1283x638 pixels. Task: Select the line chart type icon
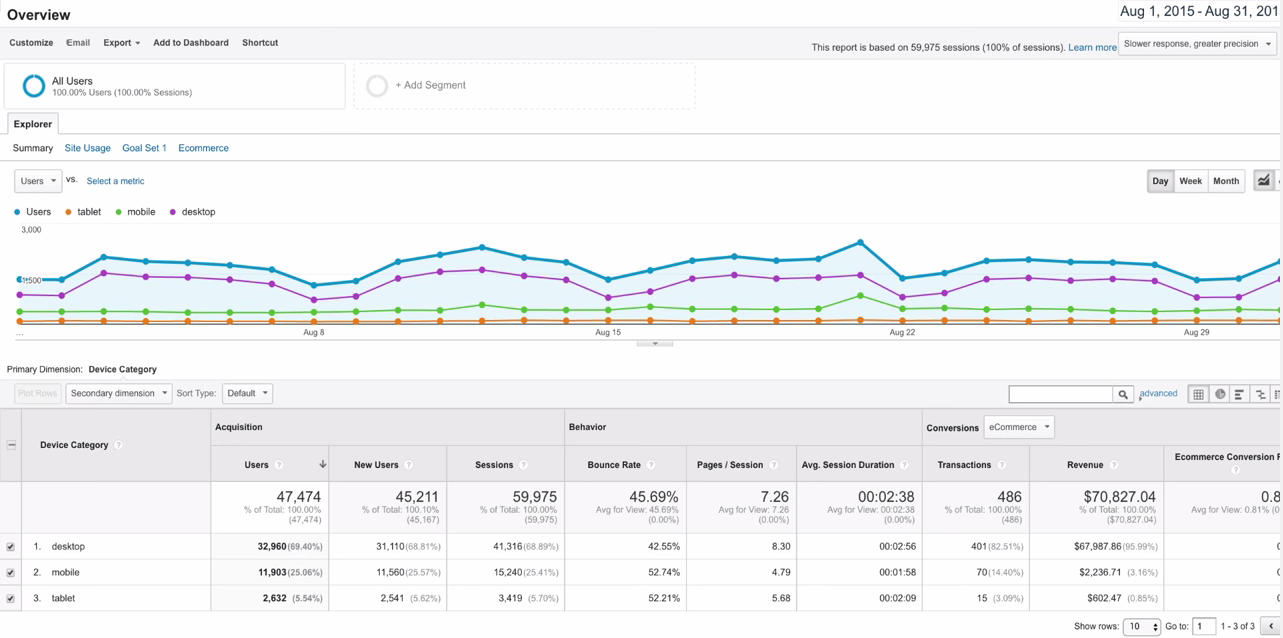[1264, 181]
